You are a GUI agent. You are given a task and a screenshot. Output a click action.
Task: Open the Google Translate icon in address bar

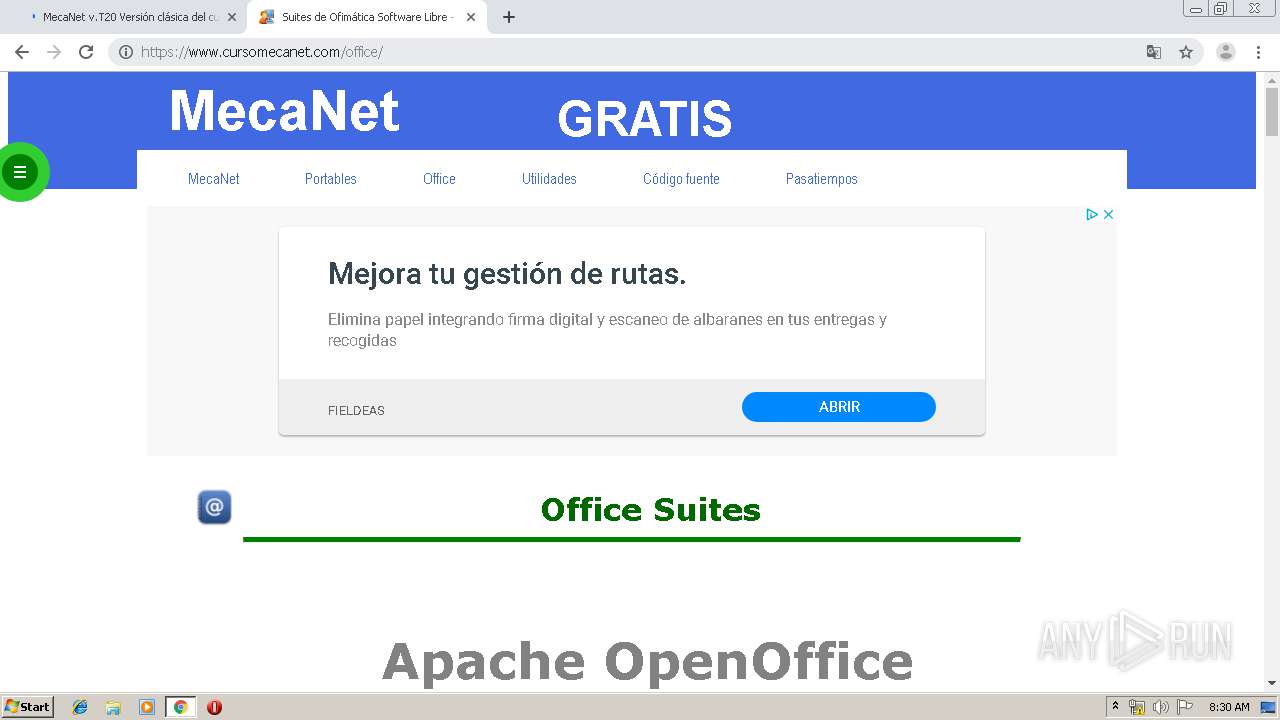click(1154, 52)
